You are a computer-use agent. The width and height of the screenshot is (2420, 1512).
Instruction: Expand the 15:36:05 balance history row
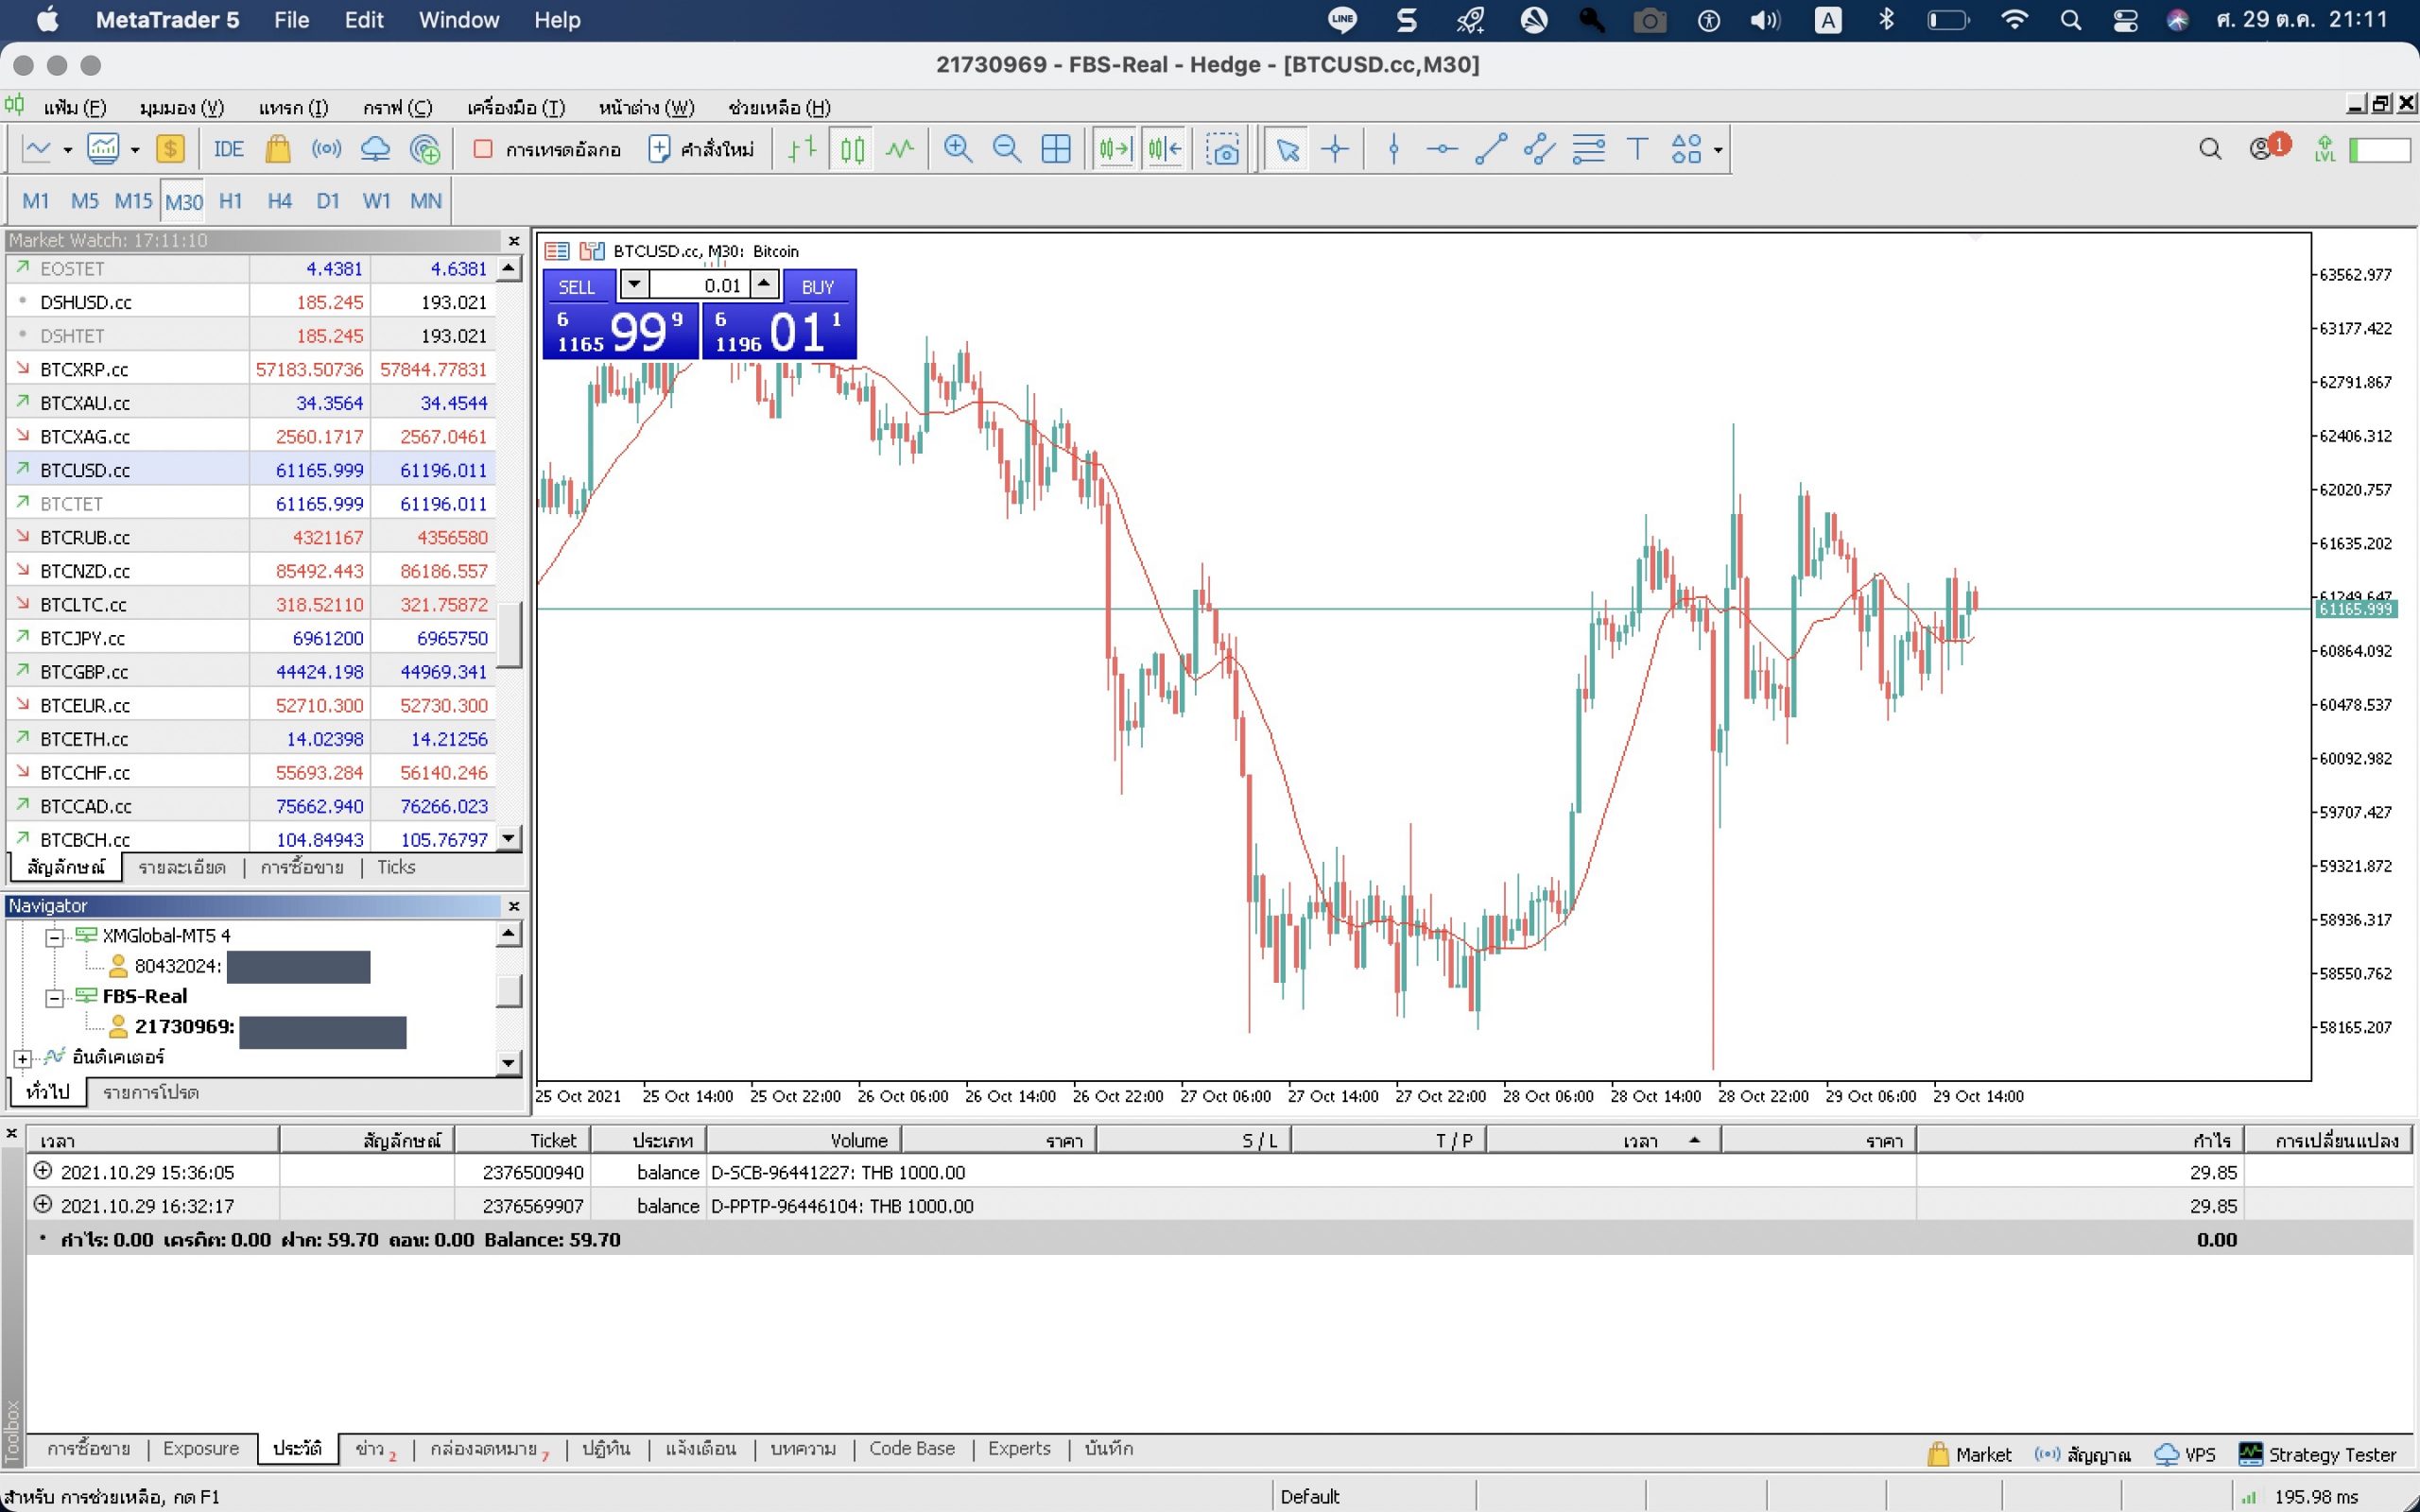click(x=43, y=1171)
